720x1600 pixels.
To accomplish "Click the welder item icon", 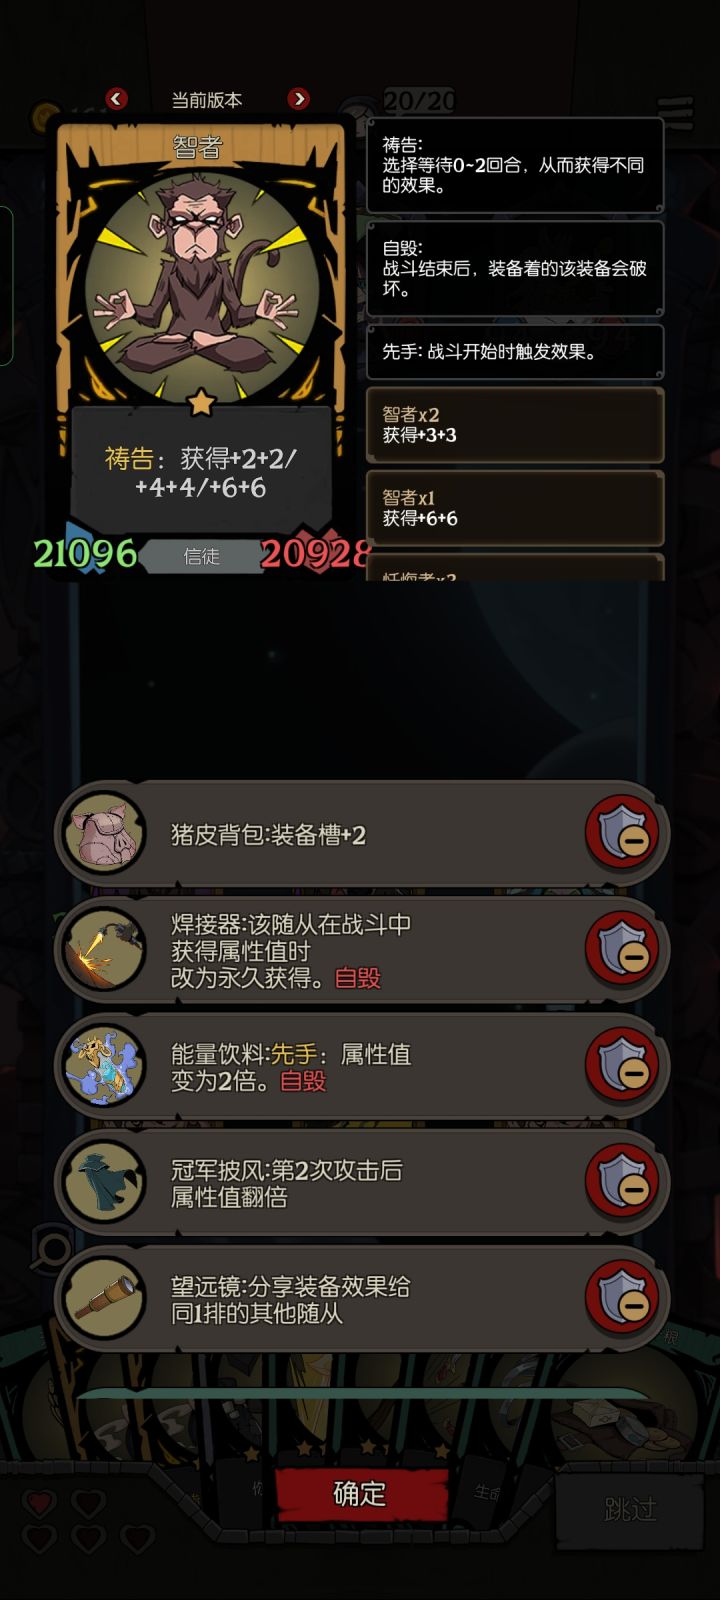I will [x=105, y=949].
